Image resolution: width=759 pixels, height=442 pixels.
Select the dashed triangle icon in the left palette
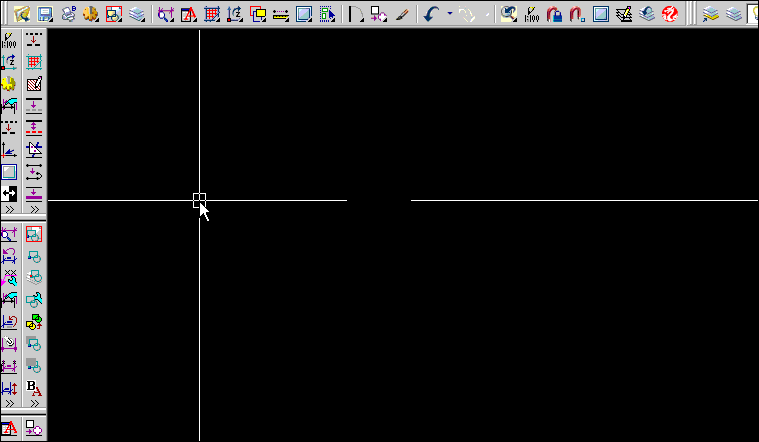click(x=34, y=150)
